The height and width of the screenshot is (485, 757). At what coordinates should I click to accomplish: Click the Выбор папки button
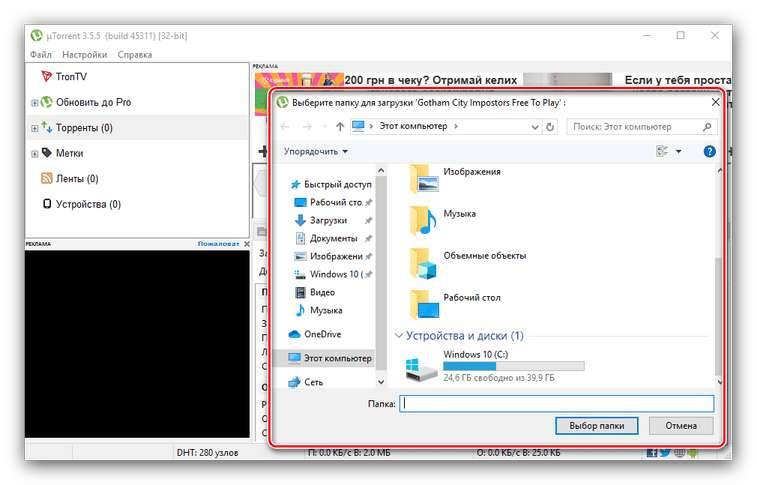click(x=596, y=426)
